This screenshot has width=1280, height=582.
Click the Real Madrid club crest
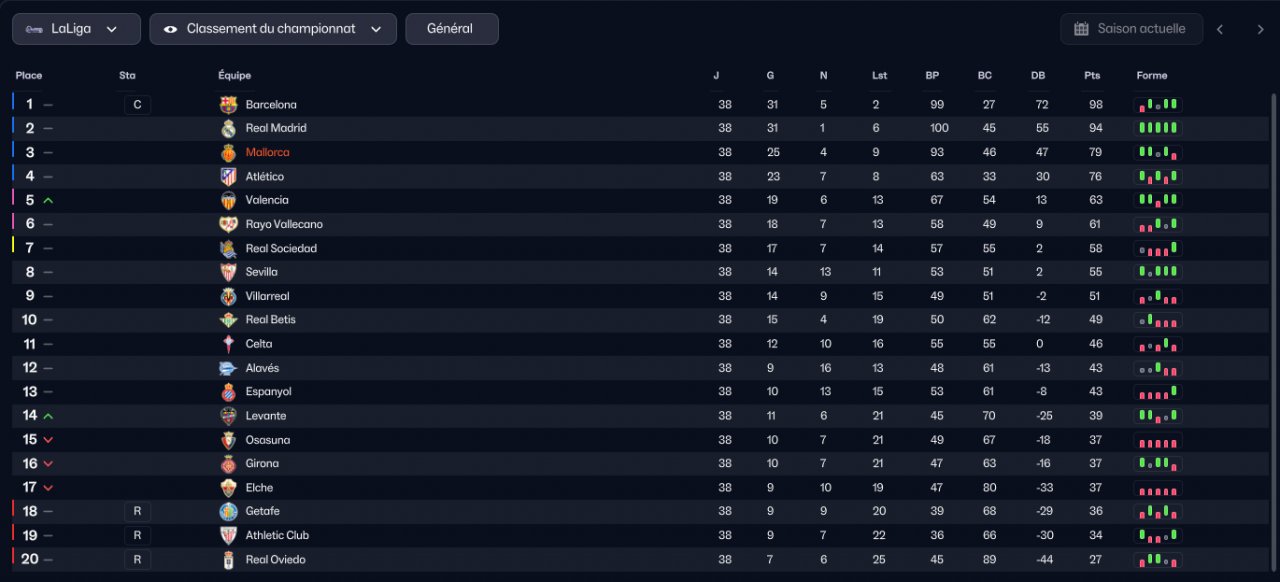[x=228, y=128]
